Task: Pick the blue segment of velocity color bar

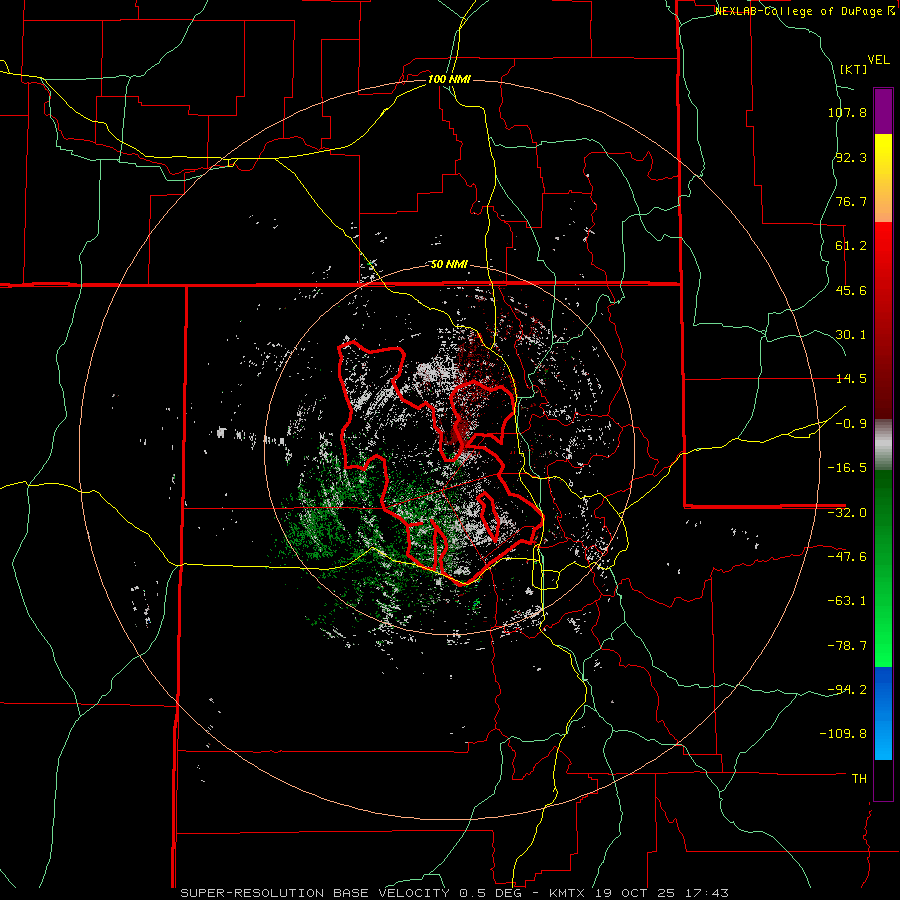Action: (x=883, y=713)
